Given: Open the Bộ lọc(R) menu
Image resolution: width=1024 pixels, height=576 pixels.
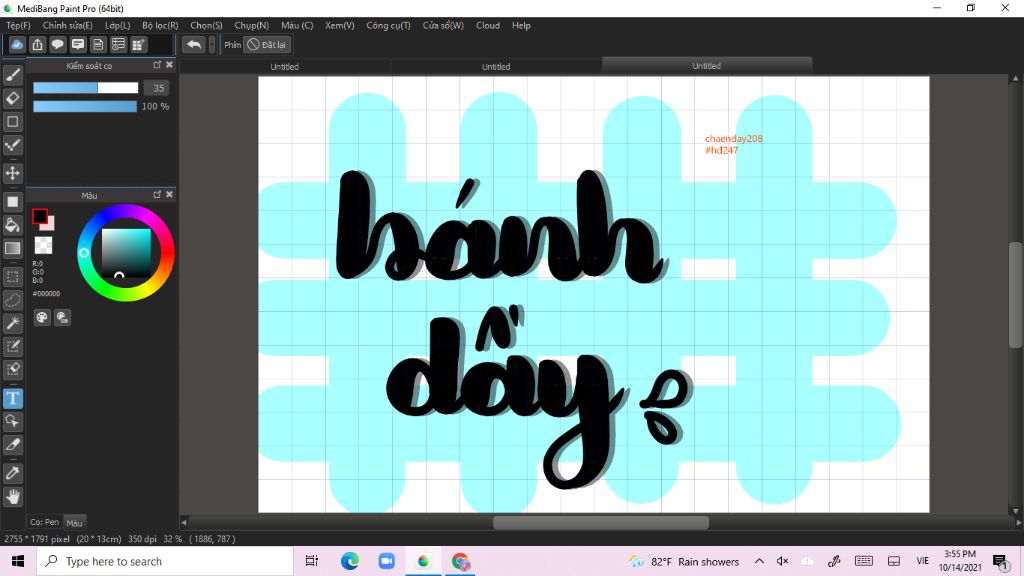Looking at the screenshot, I should (160, 25).
